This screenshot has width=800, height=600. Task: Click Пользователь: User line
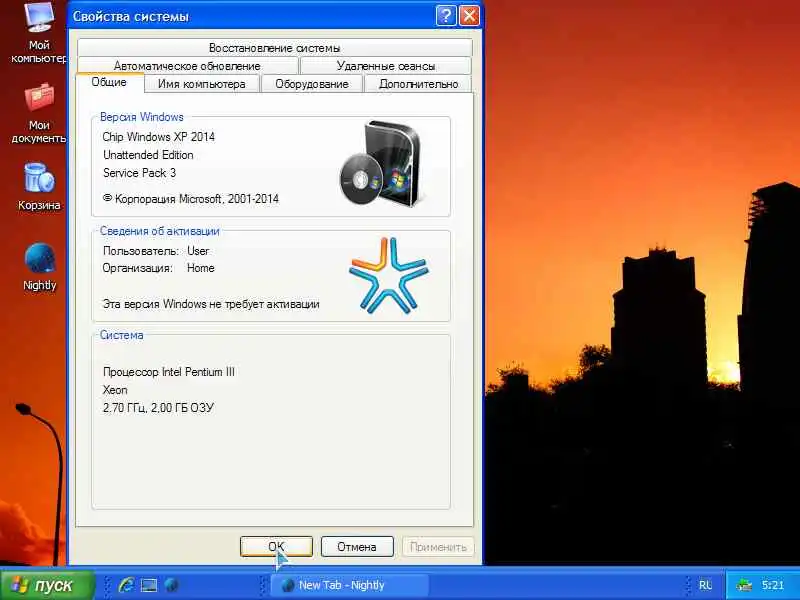click(156, 251)
